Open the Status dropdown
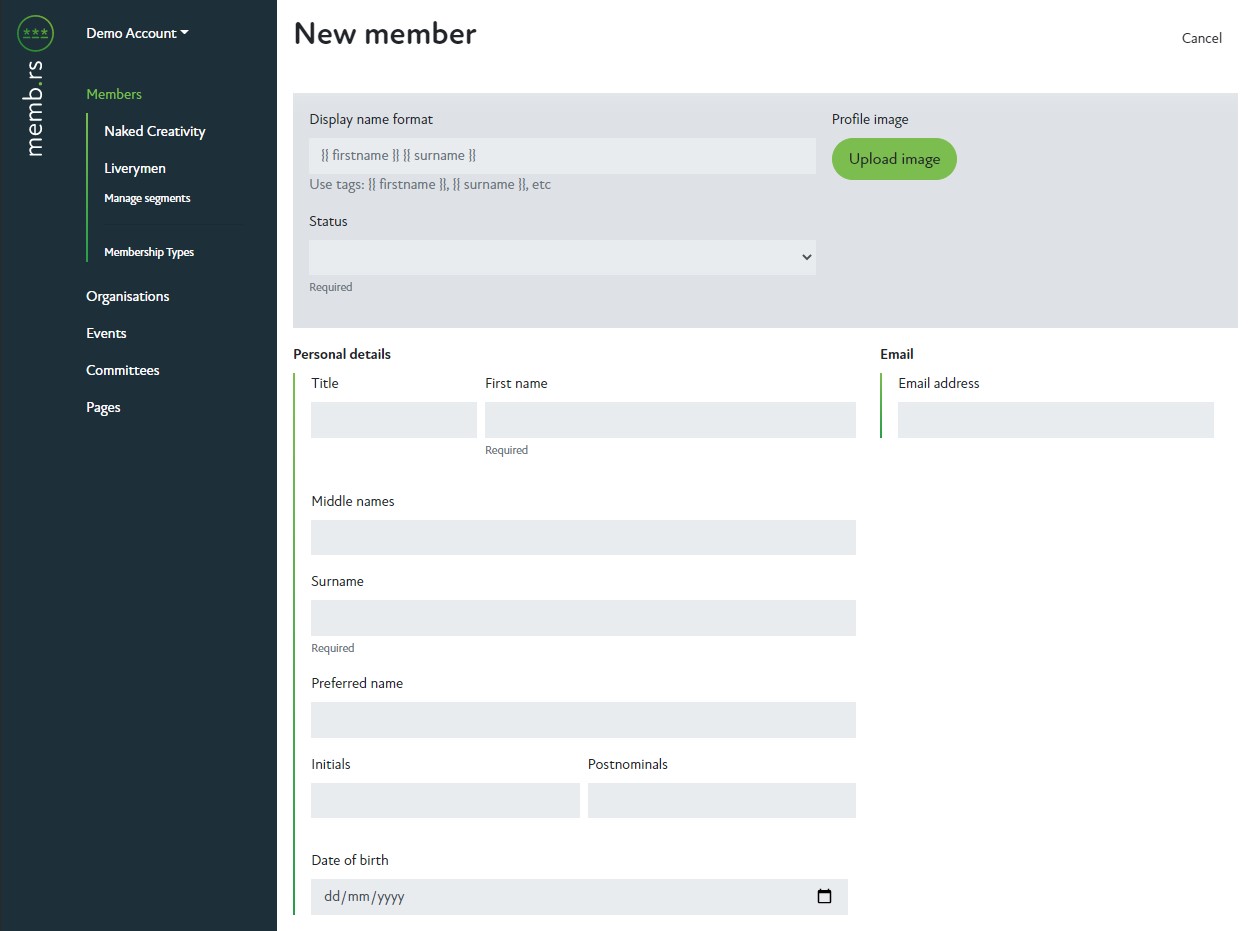 point(562,257)
